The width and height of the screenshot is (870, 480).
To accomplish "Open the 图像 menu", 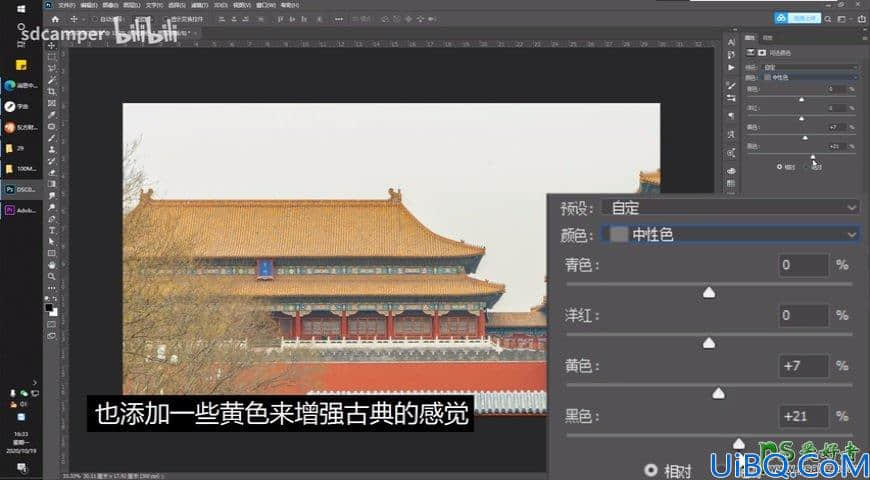I will [x=110, y=5].
